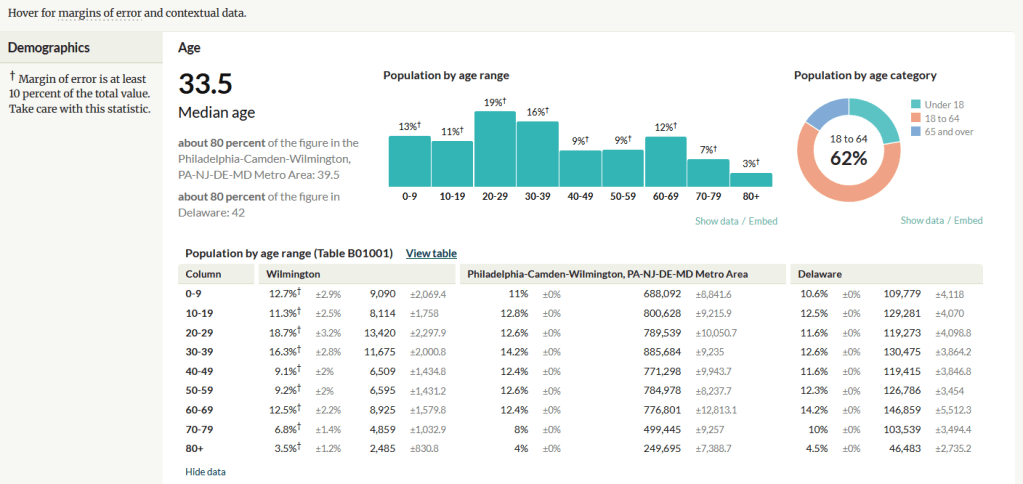
Task: Click the 18 to 64 legend swatch
Action: 916,118
